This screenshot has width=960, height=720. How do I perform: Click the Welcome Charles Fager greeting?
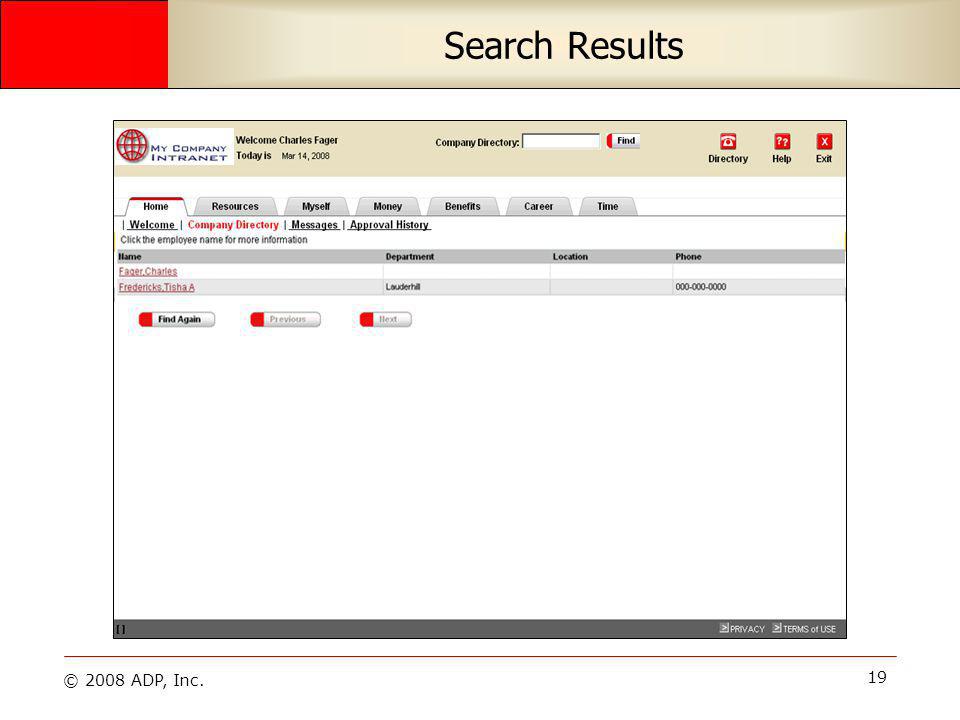[287, 140]
